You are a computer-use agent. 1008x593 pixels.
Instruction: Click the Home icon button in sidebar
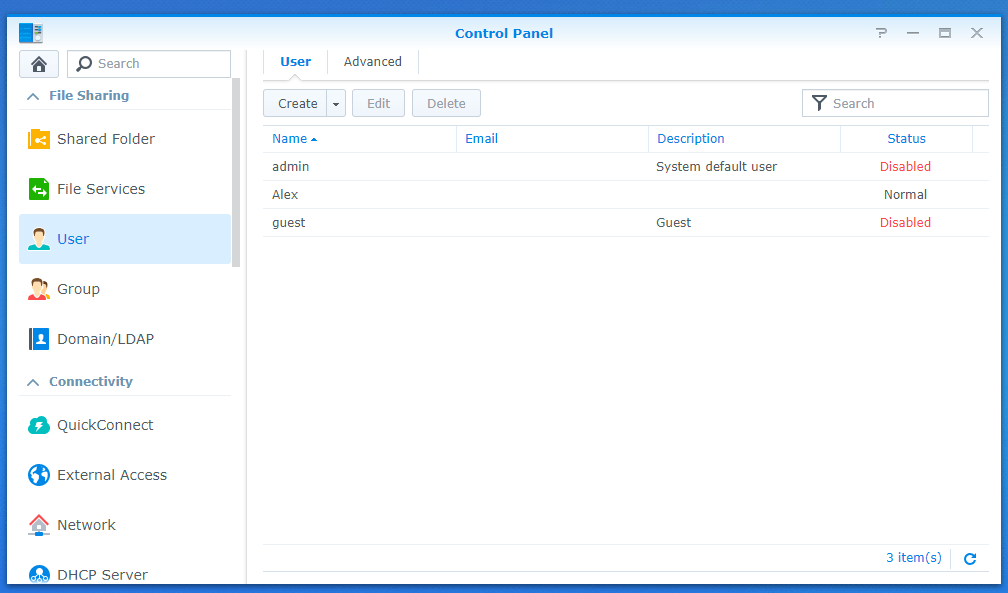(x=39, y=64)
